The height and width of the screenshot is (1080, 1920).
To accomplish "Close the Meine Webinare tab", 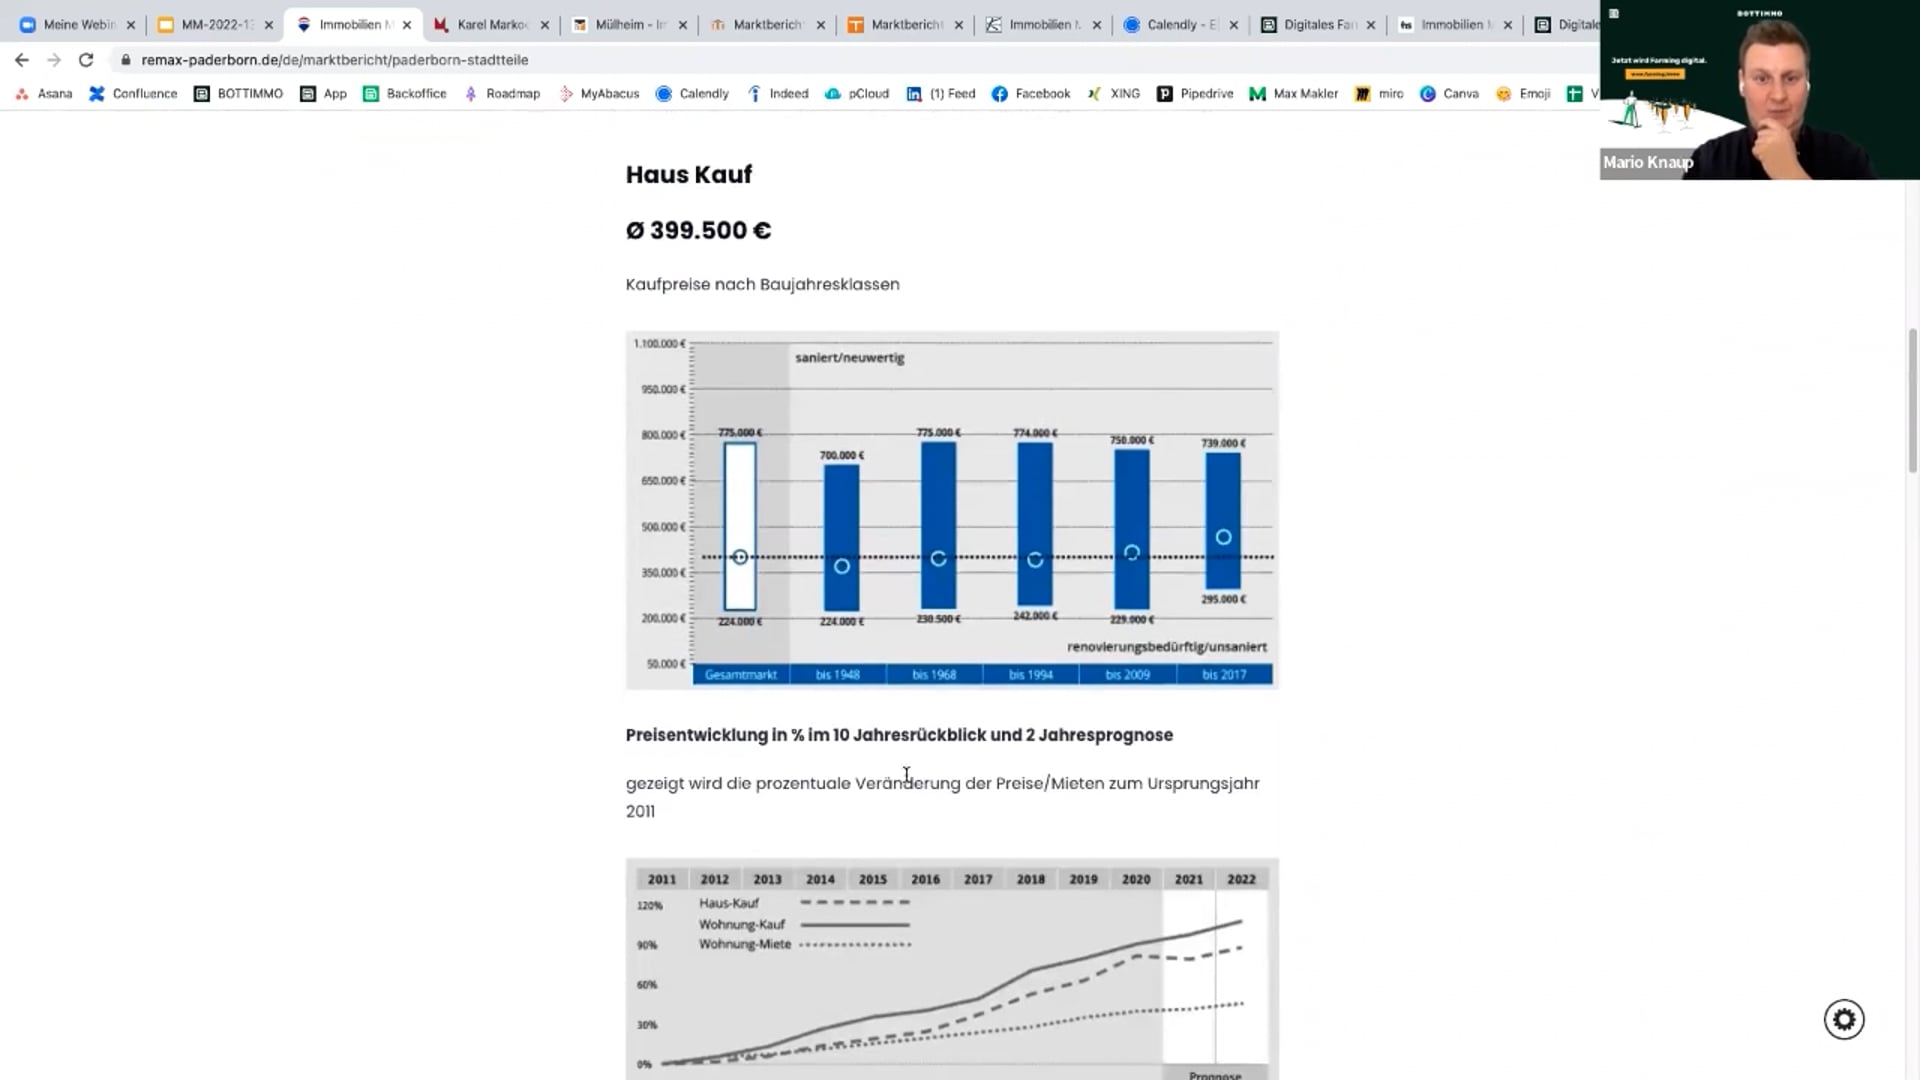I will pos(131,25).
